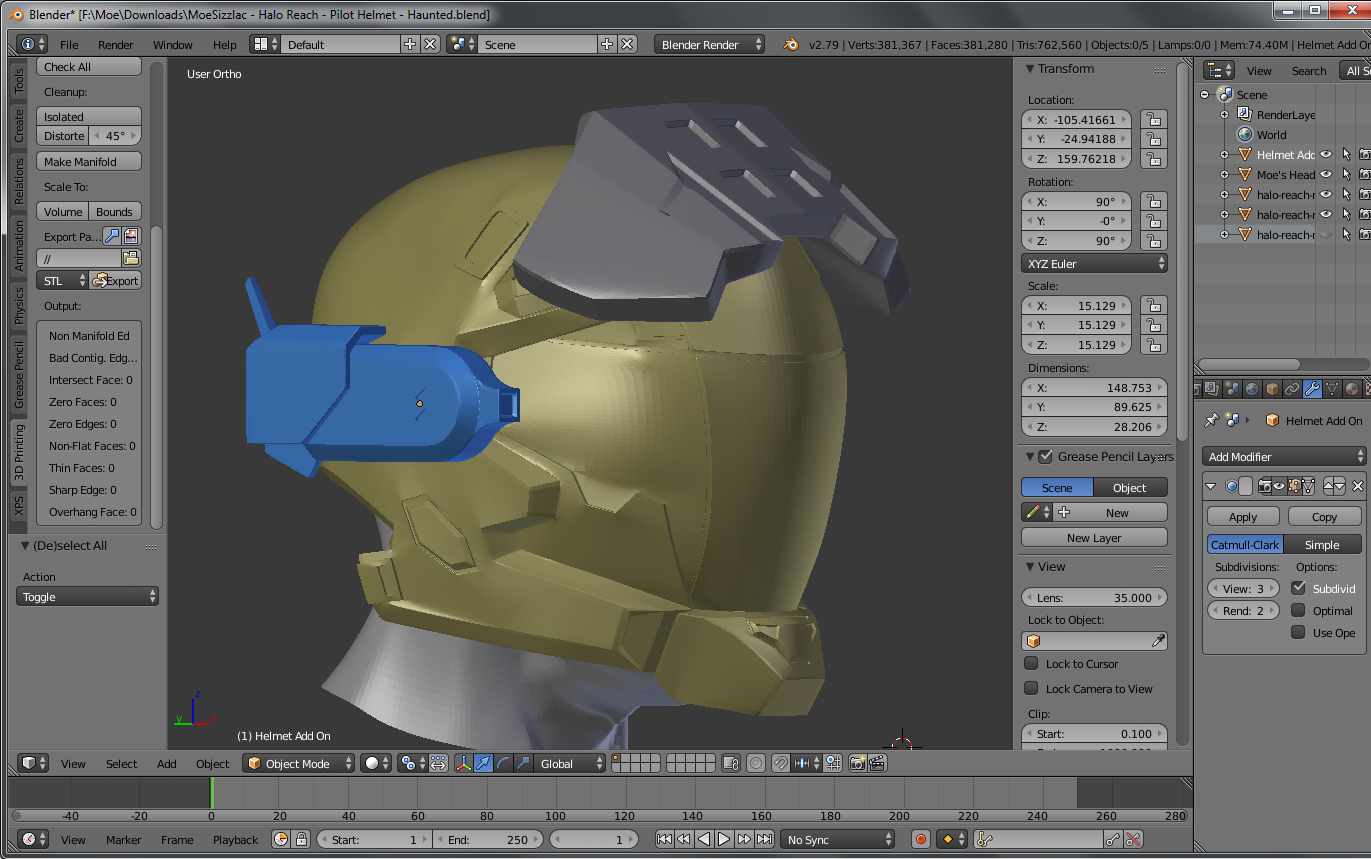Remove the subdivision modifier with X

tap(1357, 486)
